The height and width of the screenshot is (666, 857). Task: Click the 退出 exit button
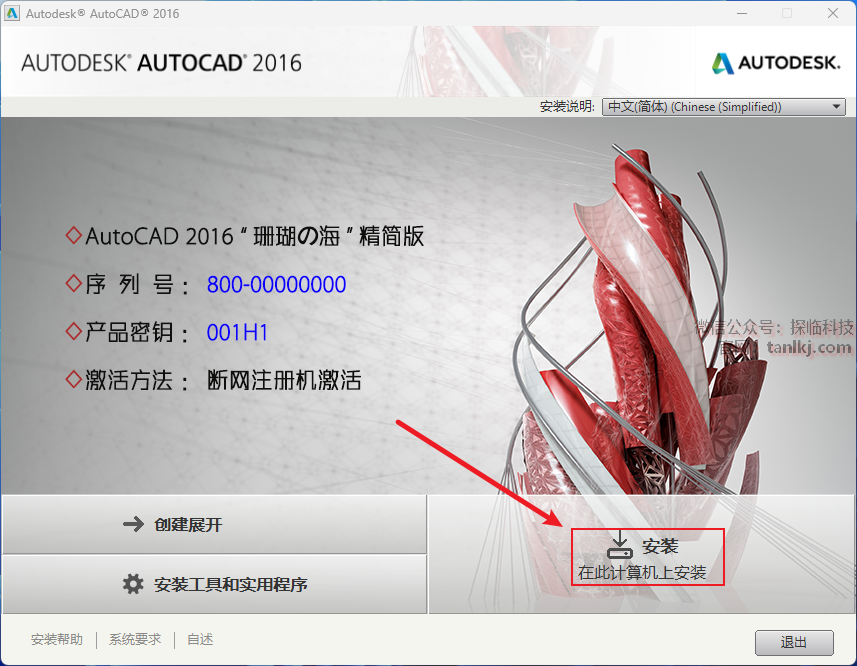coord(794,643)
